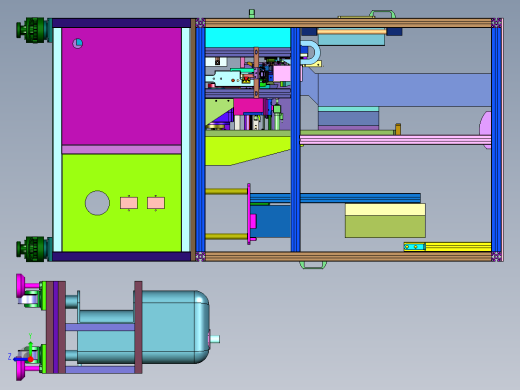Select the right maroon plate on the motor assembly
The image size is (520, 390).
click(138, 327)
